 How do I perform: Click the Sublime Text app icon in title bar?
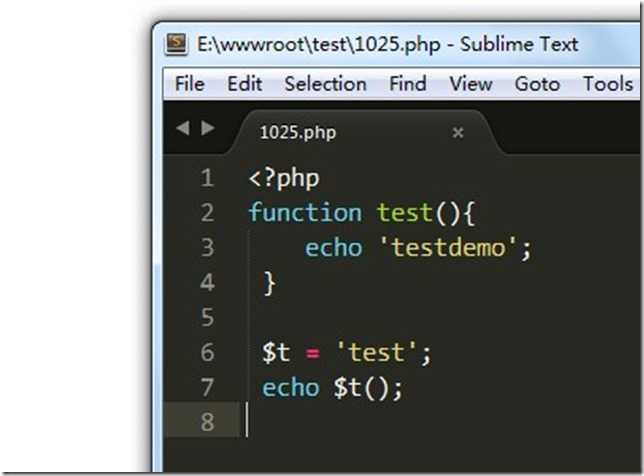tap(176, 44)
